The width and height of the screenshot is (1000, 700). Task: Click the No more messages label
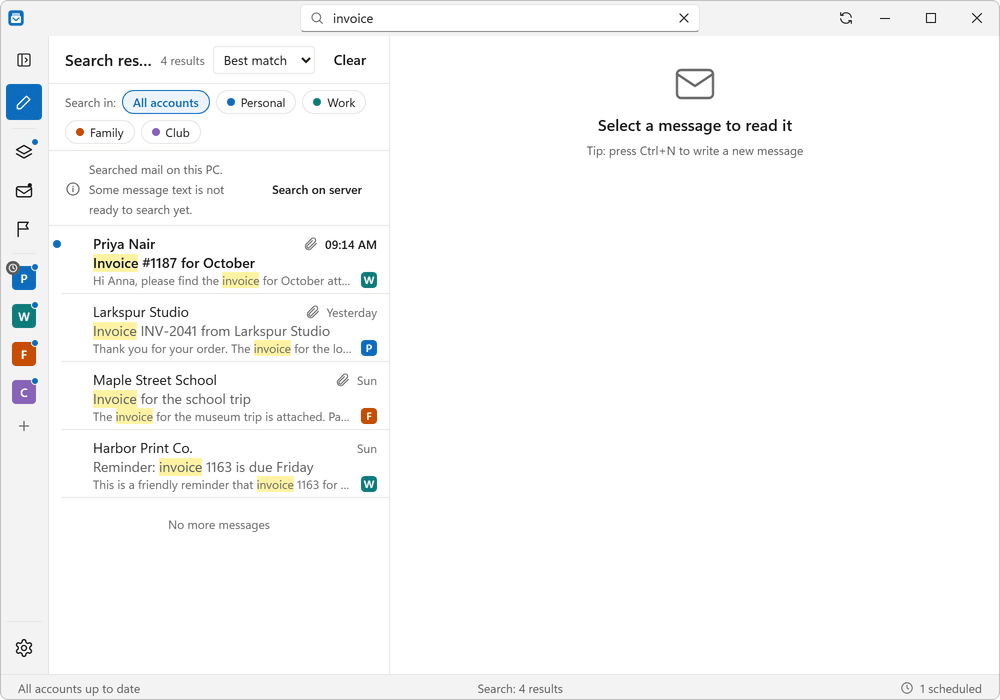click(x=219, y=525)
